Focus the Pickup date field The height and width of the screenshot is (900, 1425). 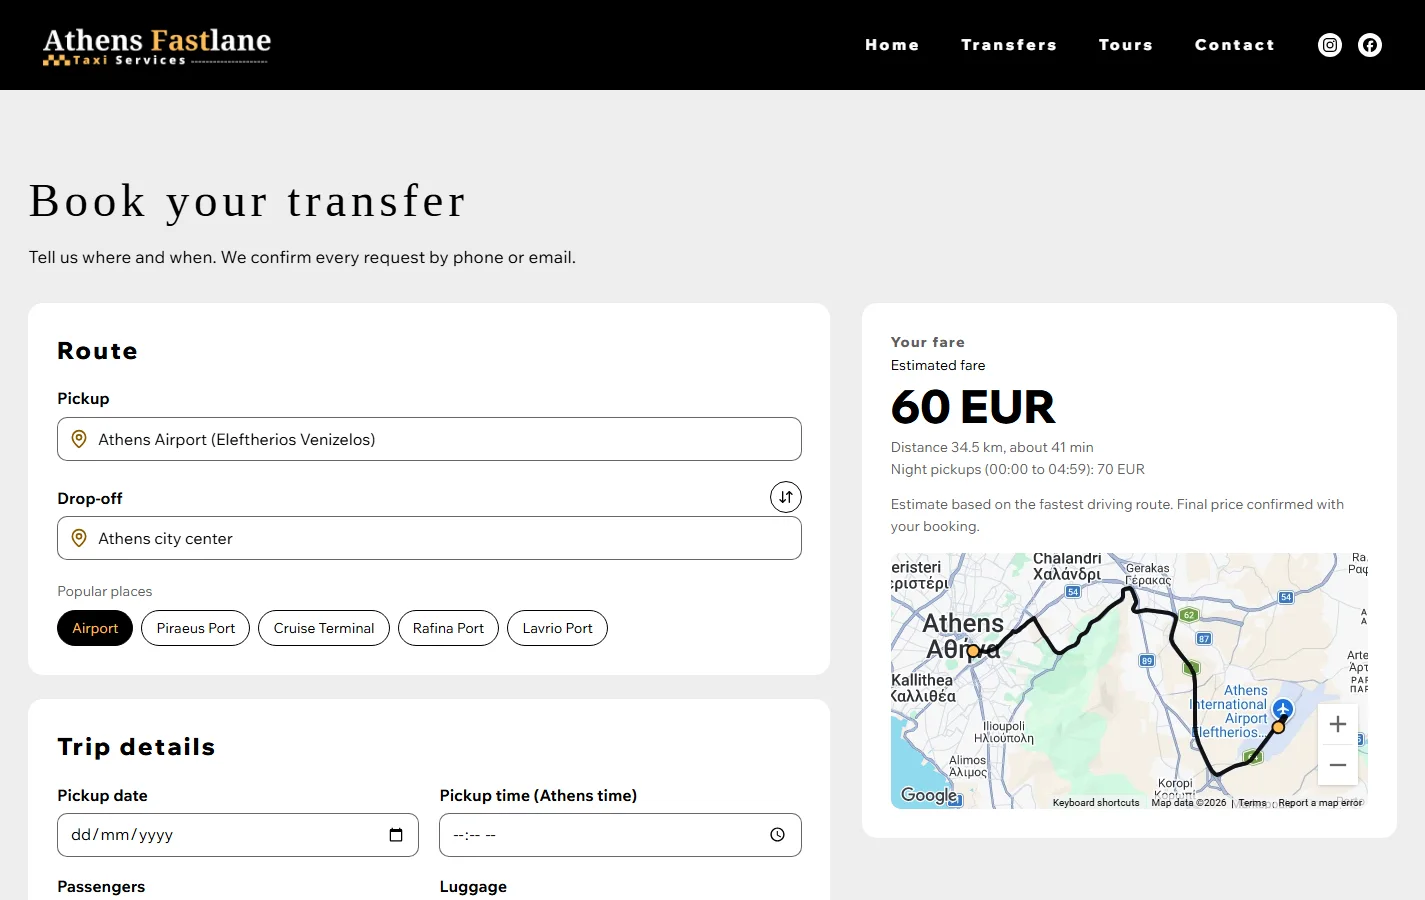[x=238, y=835]
